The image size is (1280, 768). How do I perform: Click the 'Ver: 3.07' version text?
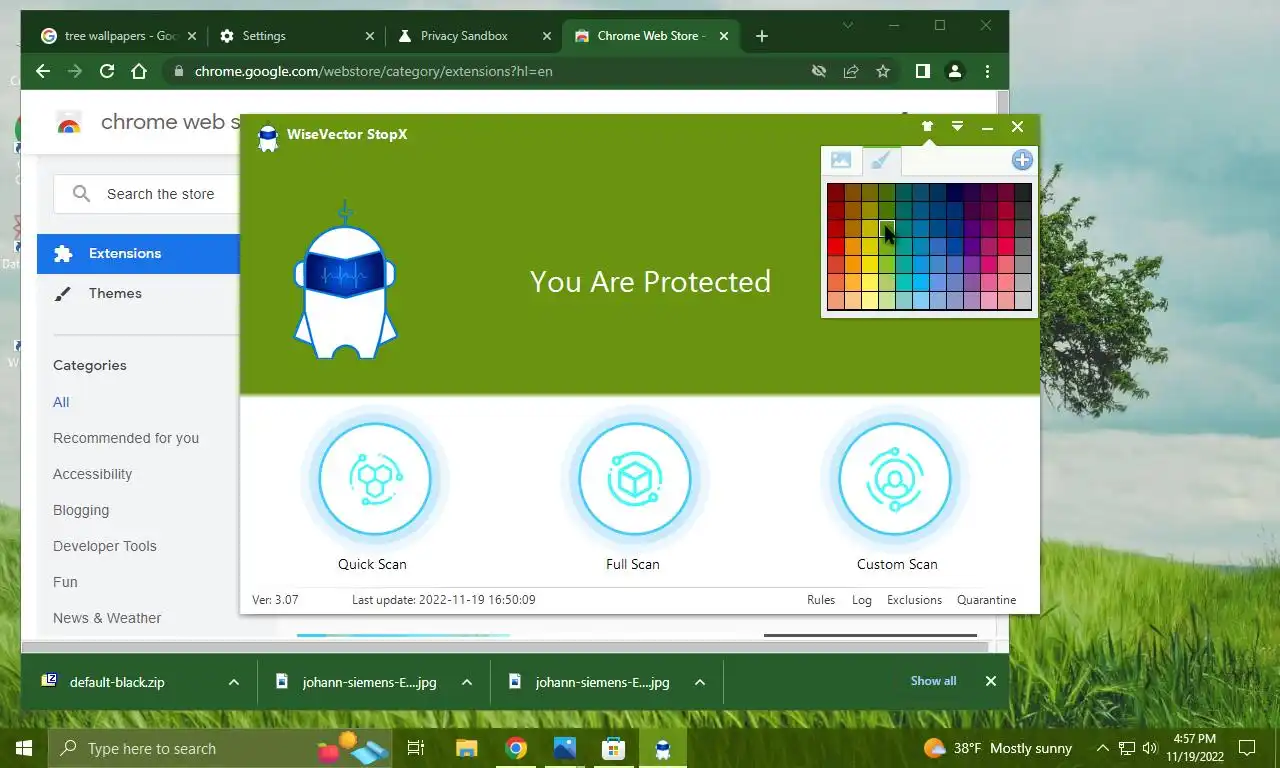(275, 600)
